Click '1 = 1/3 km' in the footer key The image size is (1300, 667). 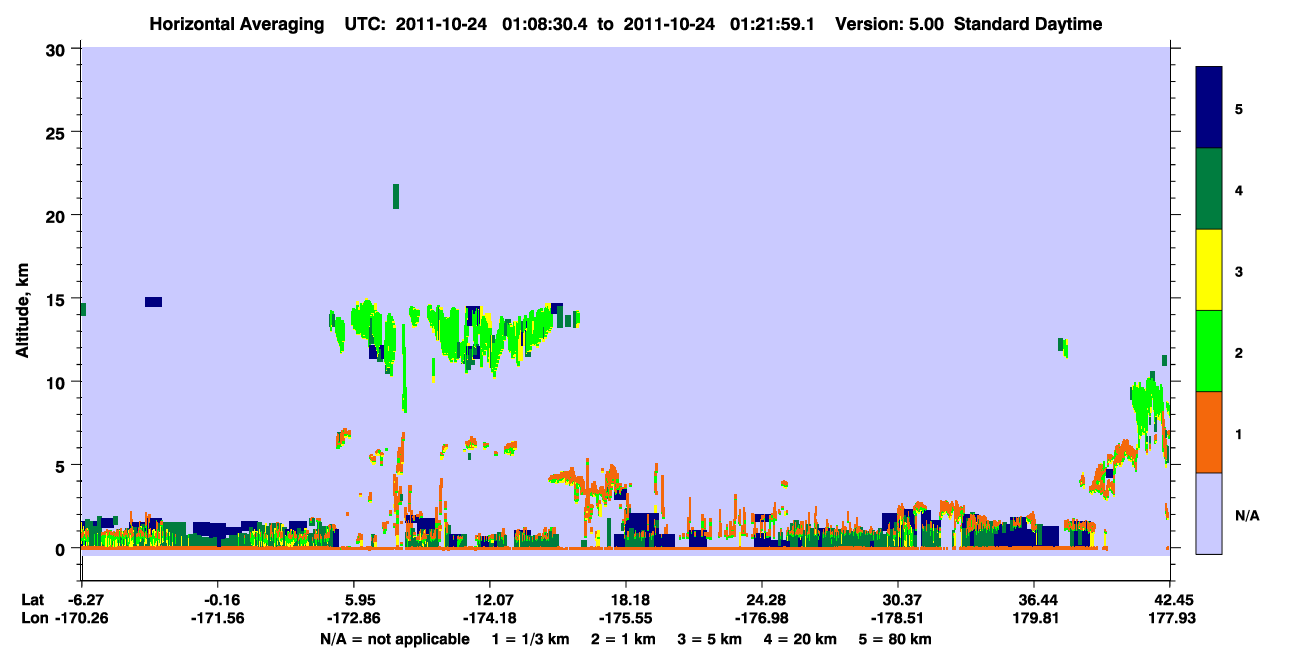coord(531,639)
